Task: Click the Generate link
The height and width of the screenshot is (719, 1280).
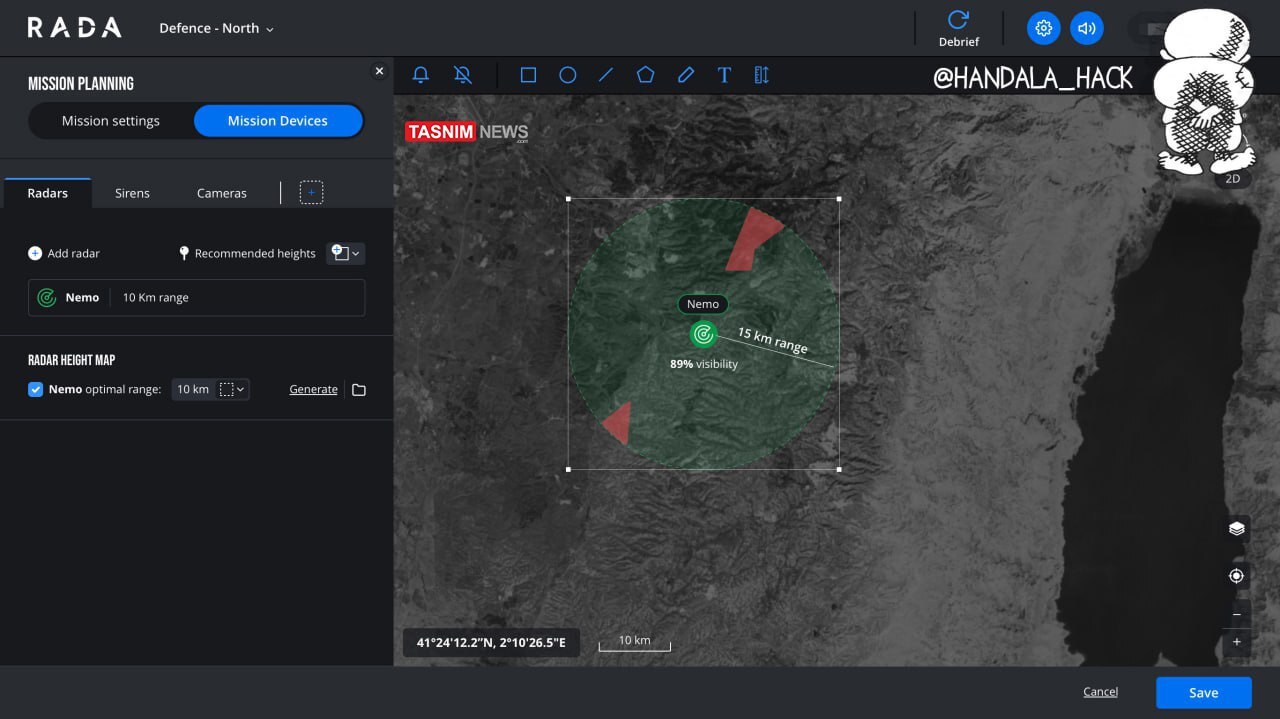Action: (x=313, y=390)
